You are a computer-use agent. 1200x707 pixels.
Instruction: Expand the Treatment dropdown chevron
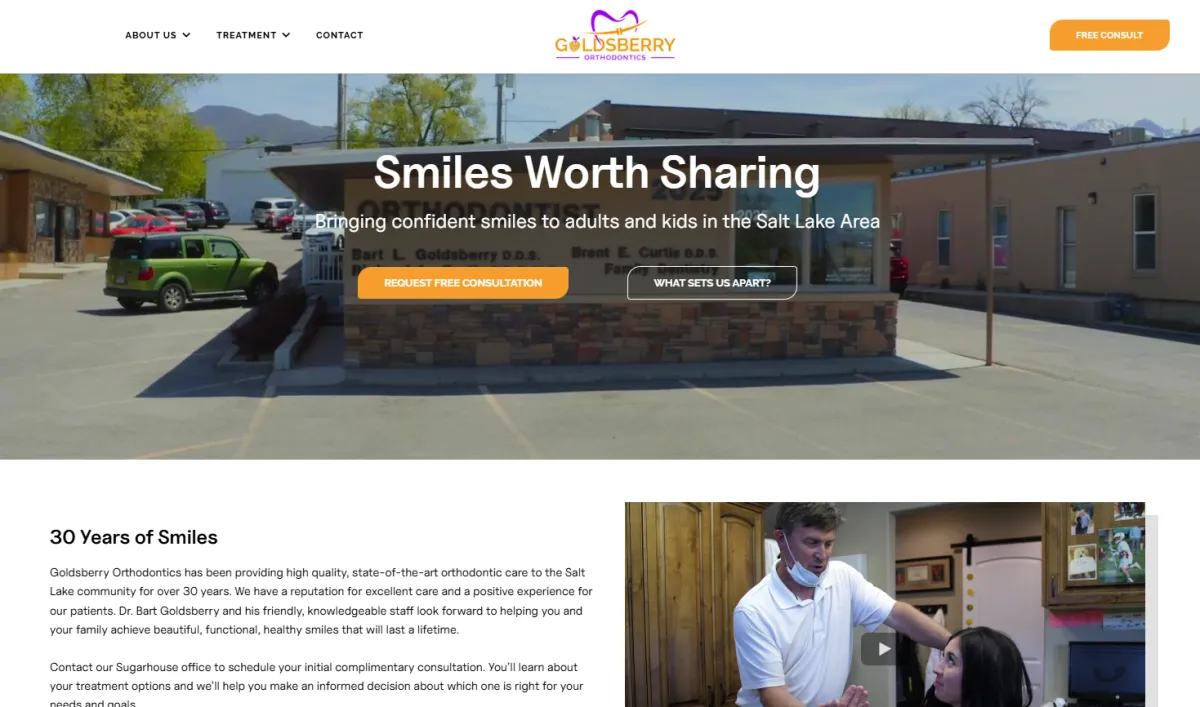286,35
